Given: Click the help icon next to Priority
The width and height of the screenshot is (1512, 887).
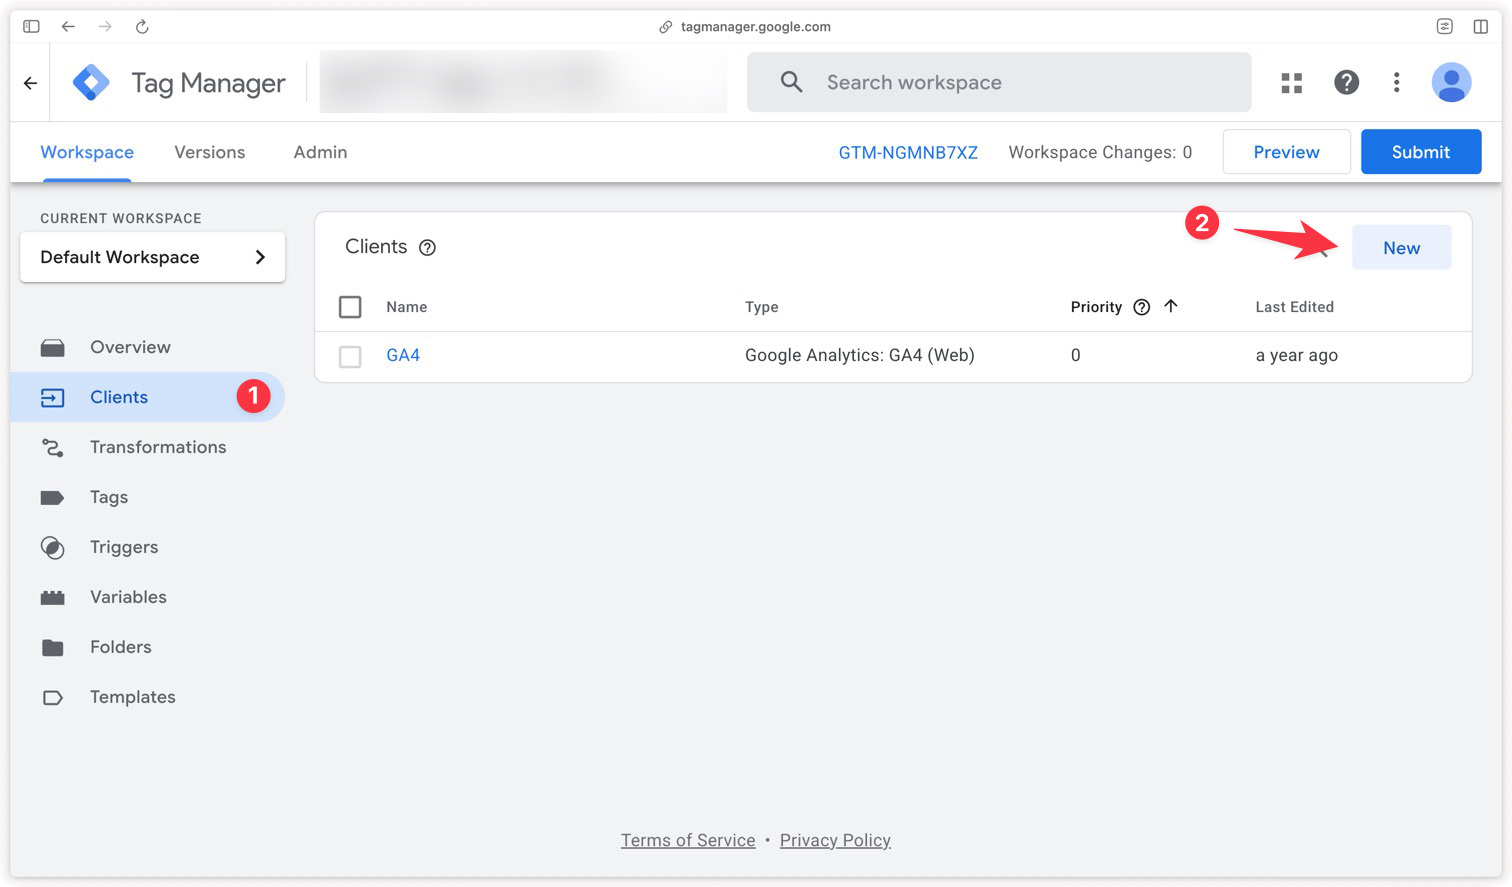Looking at the screenshot, I should pyautogui.click(x=1141, y=307).
